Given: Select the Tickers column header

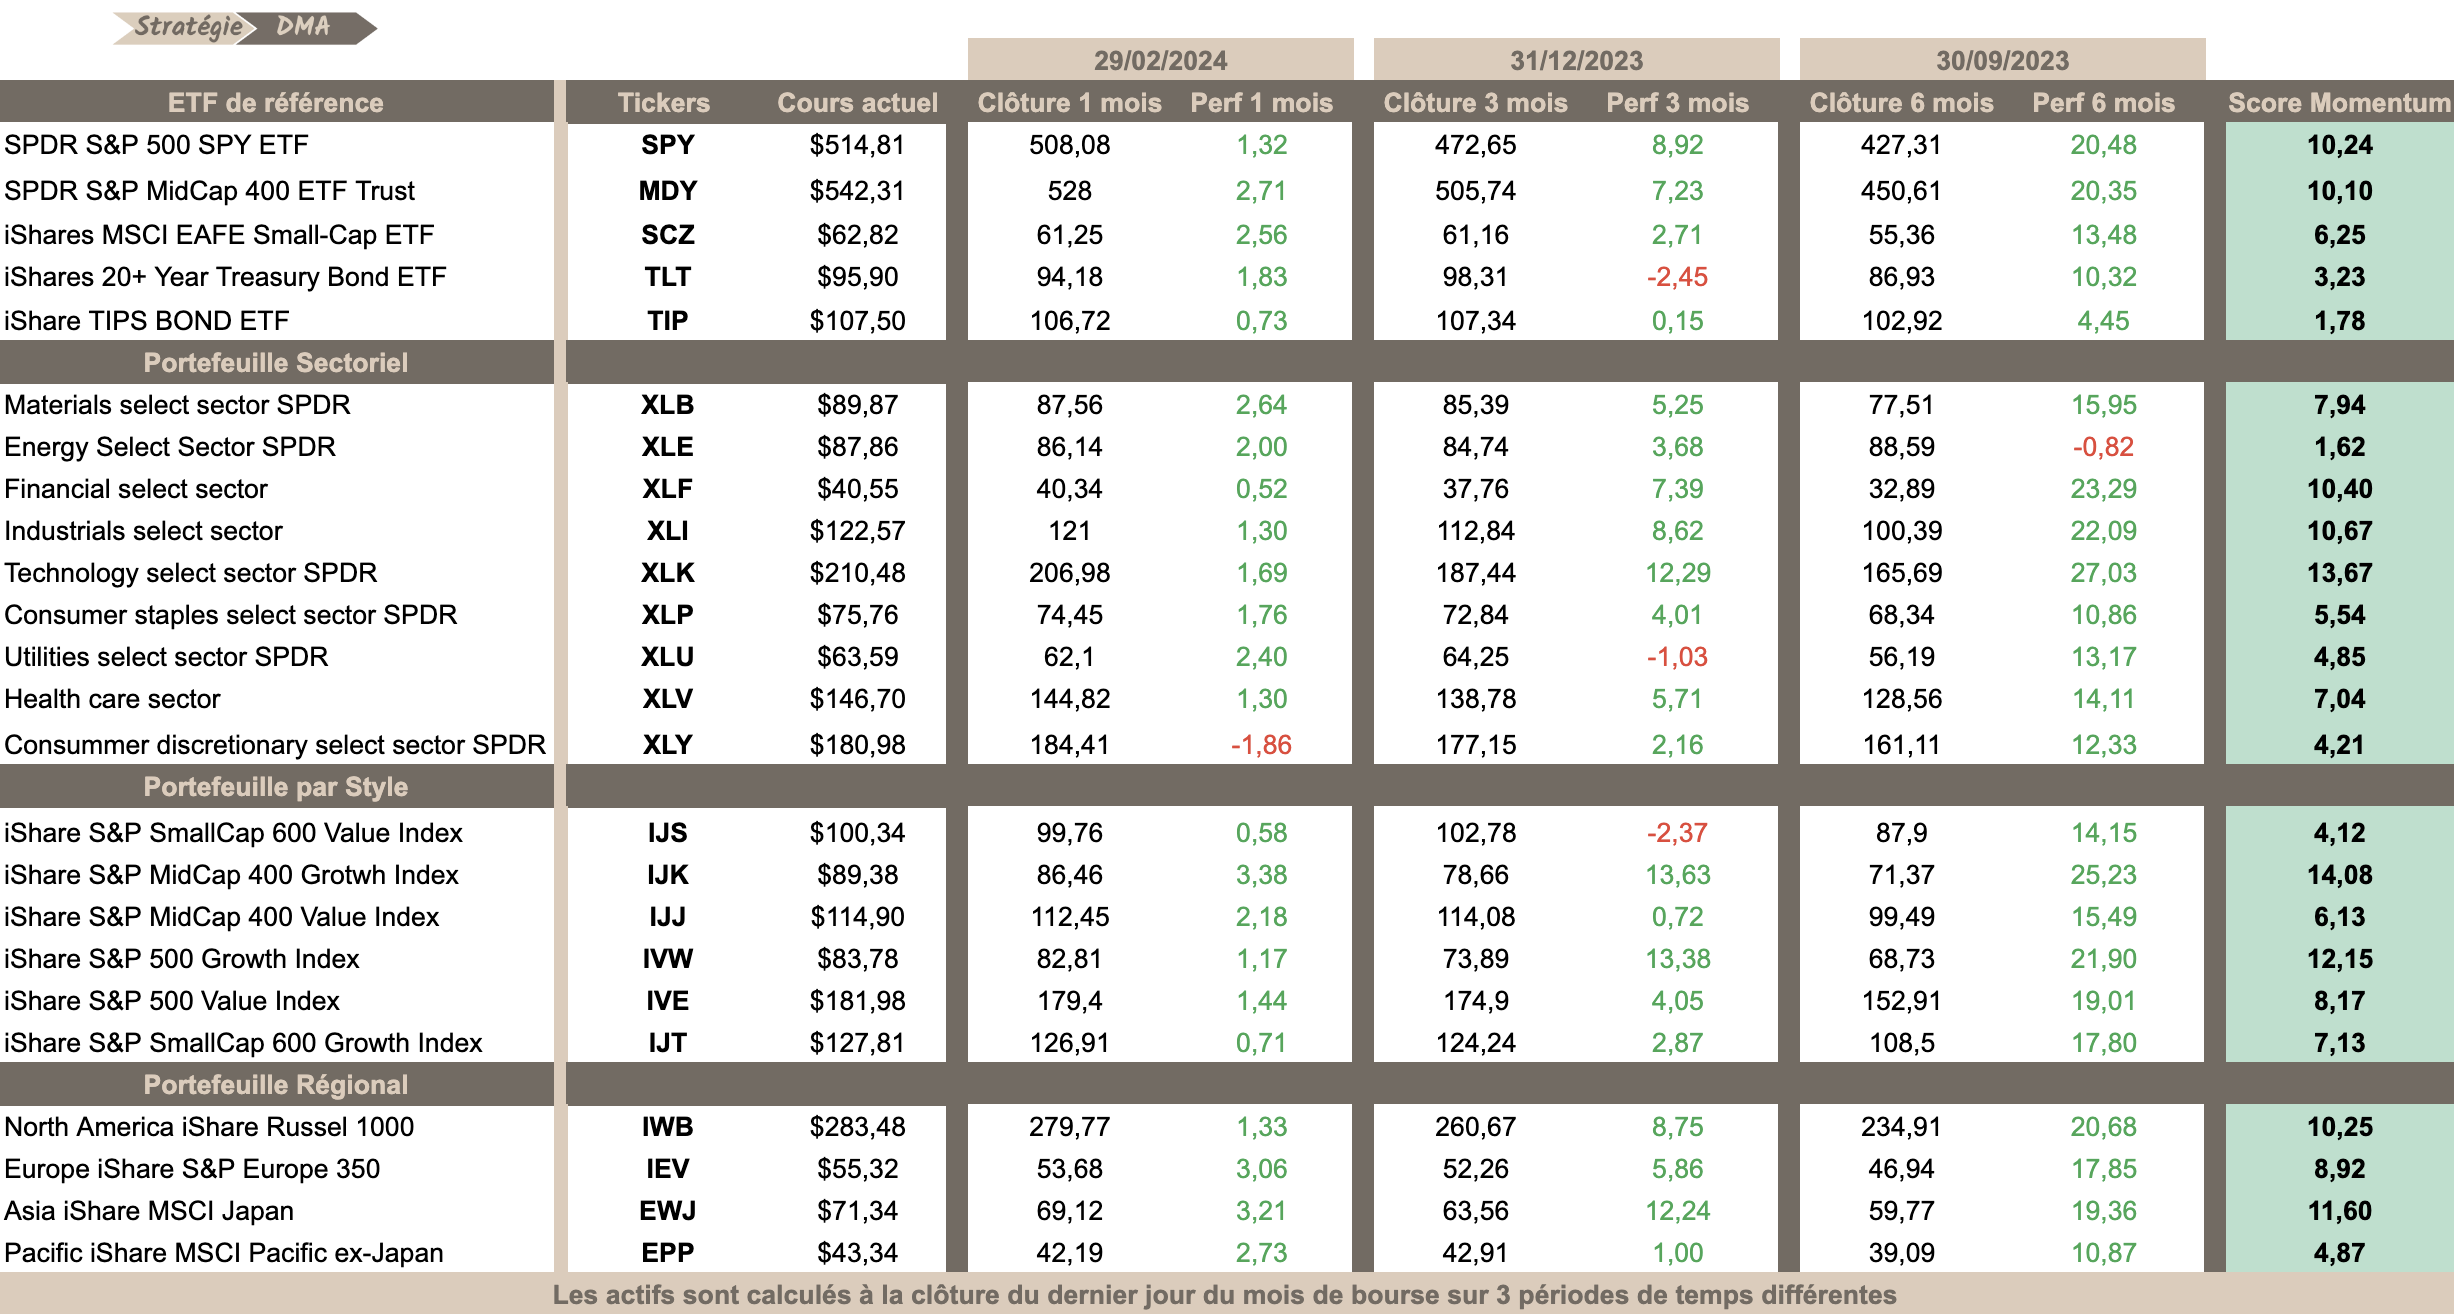Looking at the screenshot, I should (x=664, y=102).
